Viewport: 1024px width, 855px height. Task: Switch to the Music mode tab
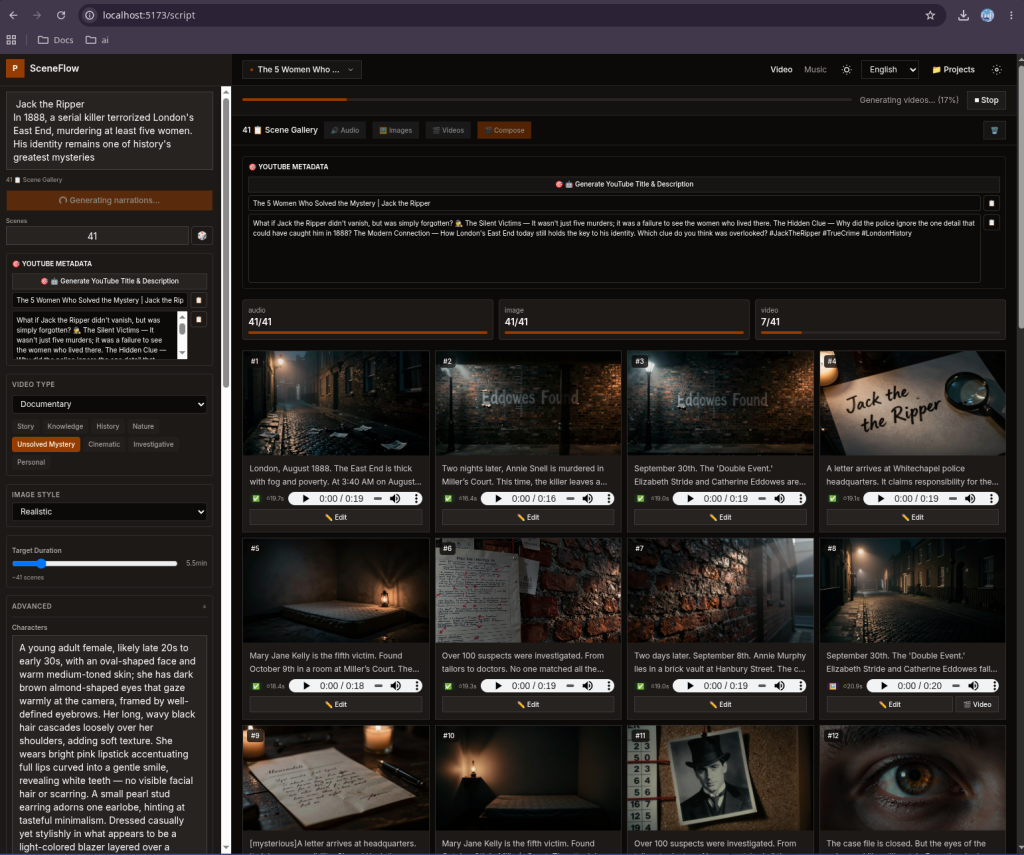click(815, 69)
